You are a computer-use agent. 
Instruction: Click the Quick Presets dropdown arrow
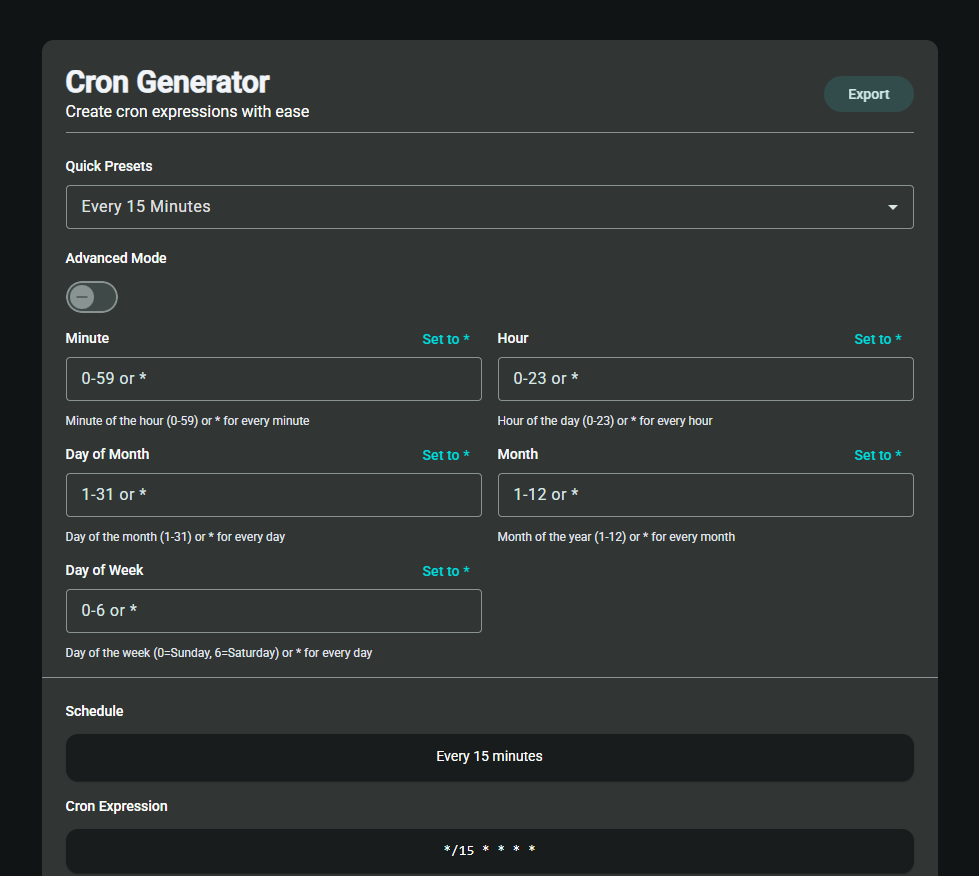[893, 207]
